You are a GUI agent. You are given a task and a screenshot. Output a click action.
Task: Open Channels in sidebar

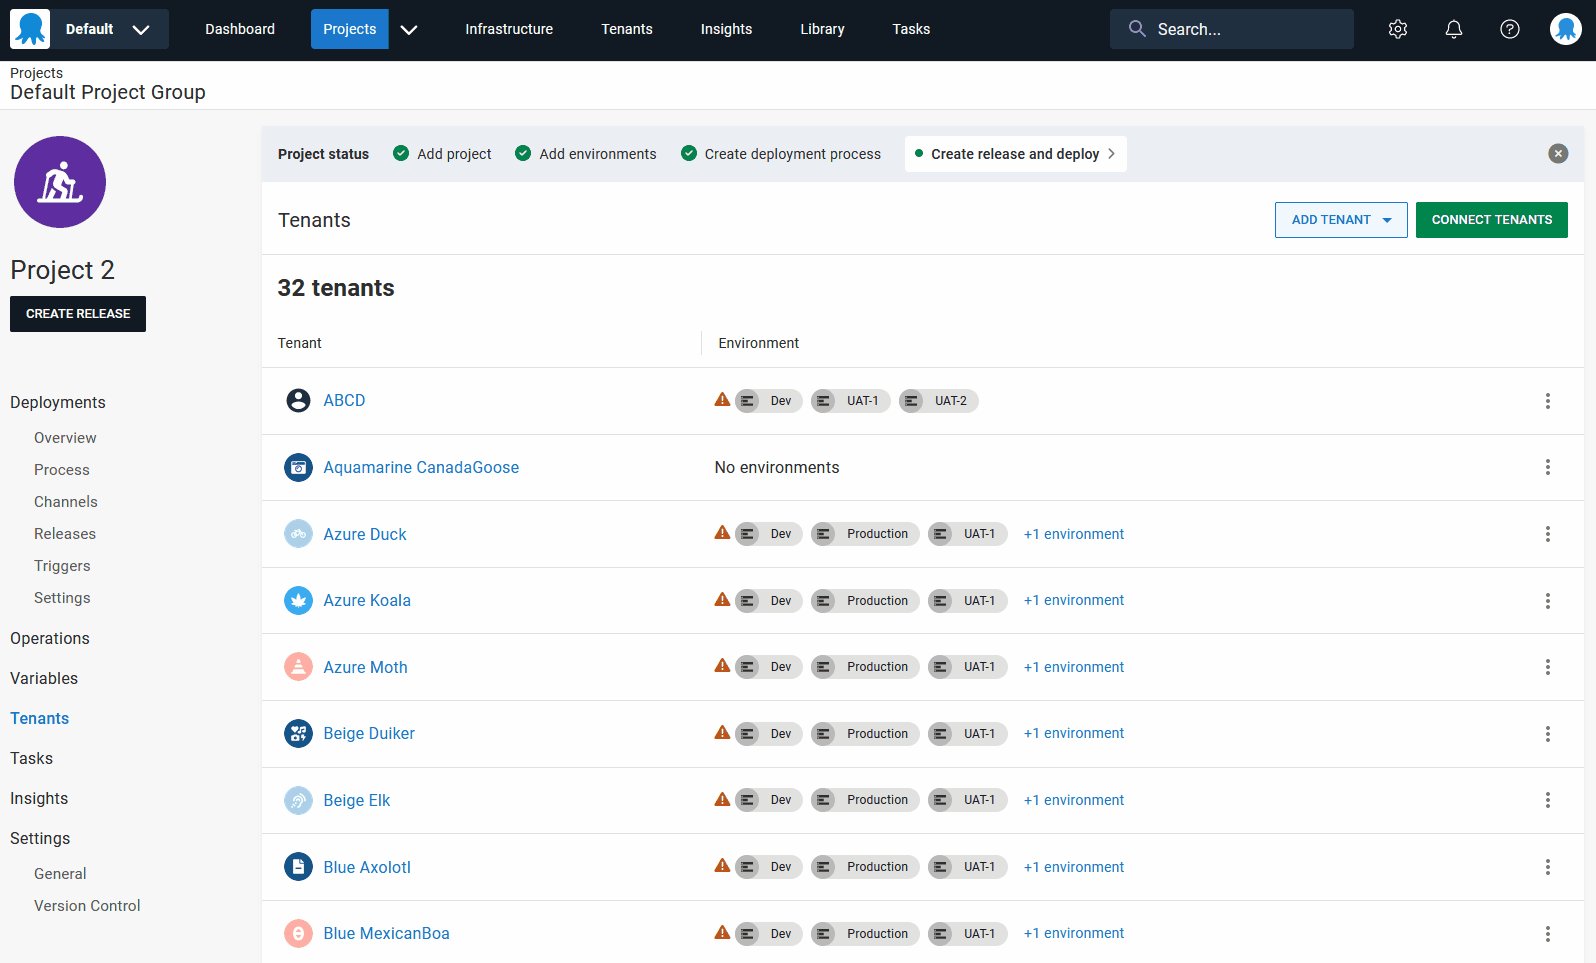click(66, 502)
